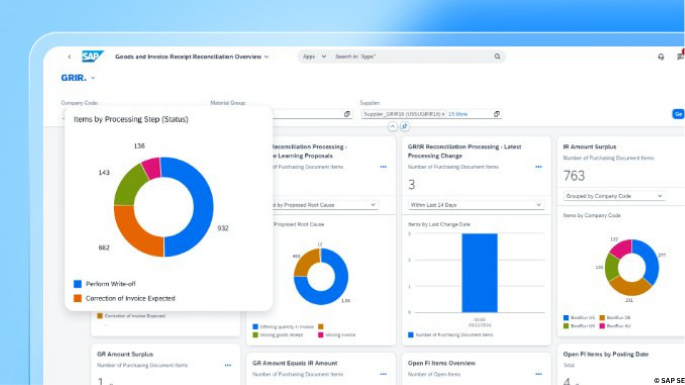Image resolution: width=685 pixels, height=385 pixels.
Task: Click the number 3 on Latest Processing card
Action: click(x=412, y=185)
